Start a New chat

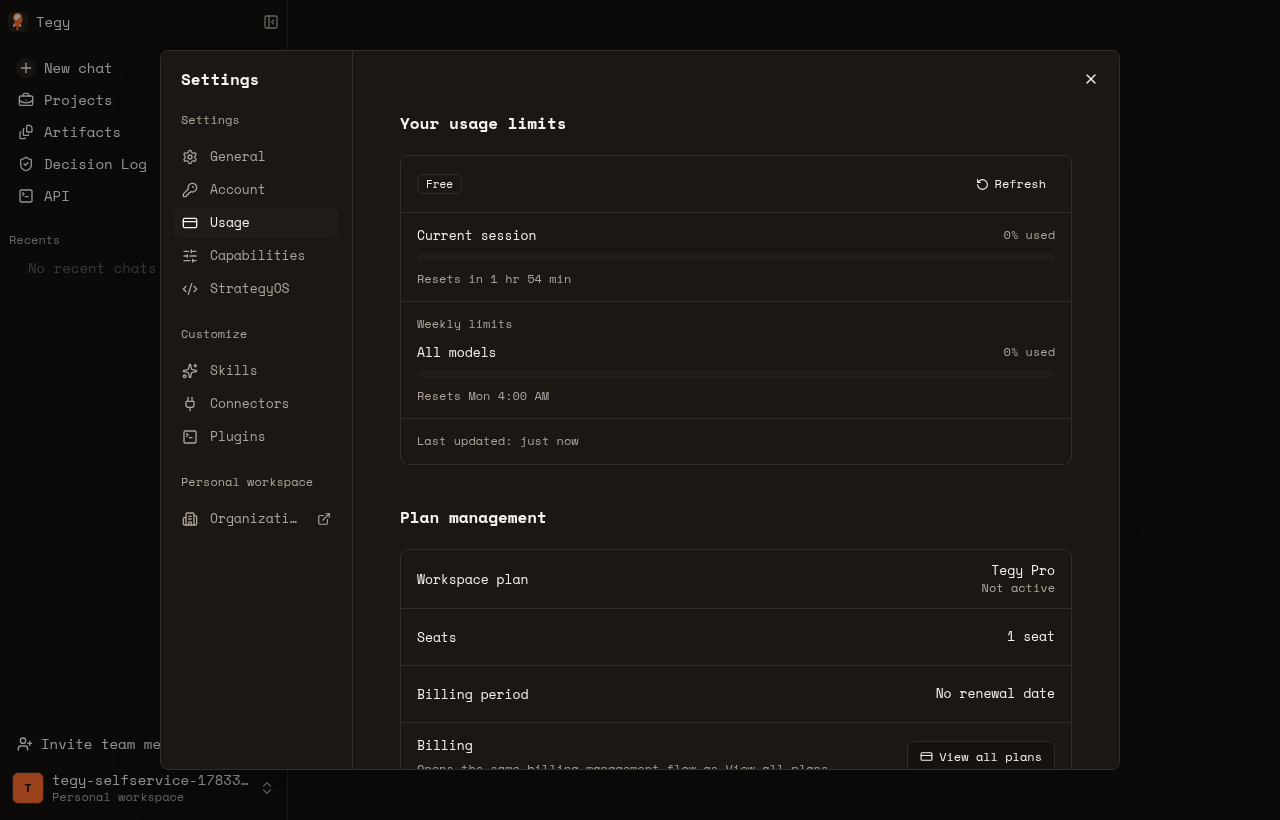click(x=78, y=68)
